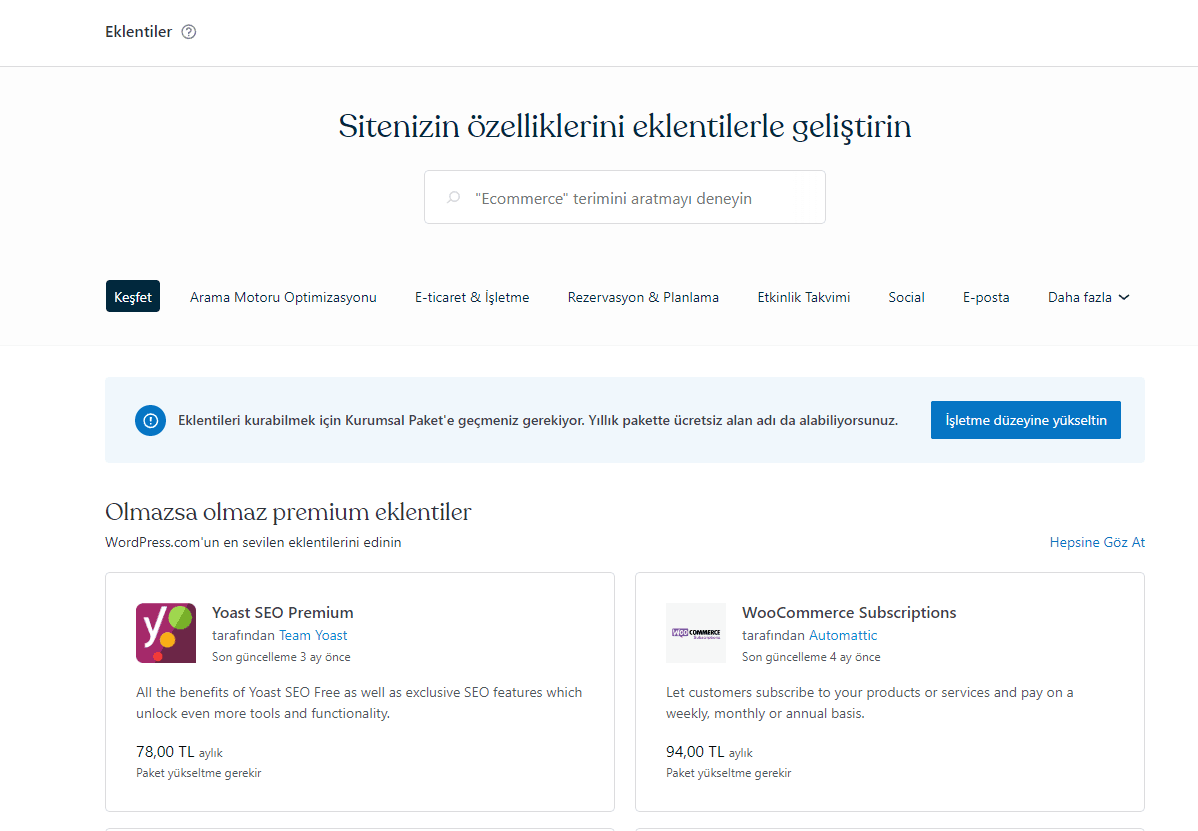Select Rezervasyon & Planlama category
This screenshot has width=1198, height=831.
pos(643,297)
